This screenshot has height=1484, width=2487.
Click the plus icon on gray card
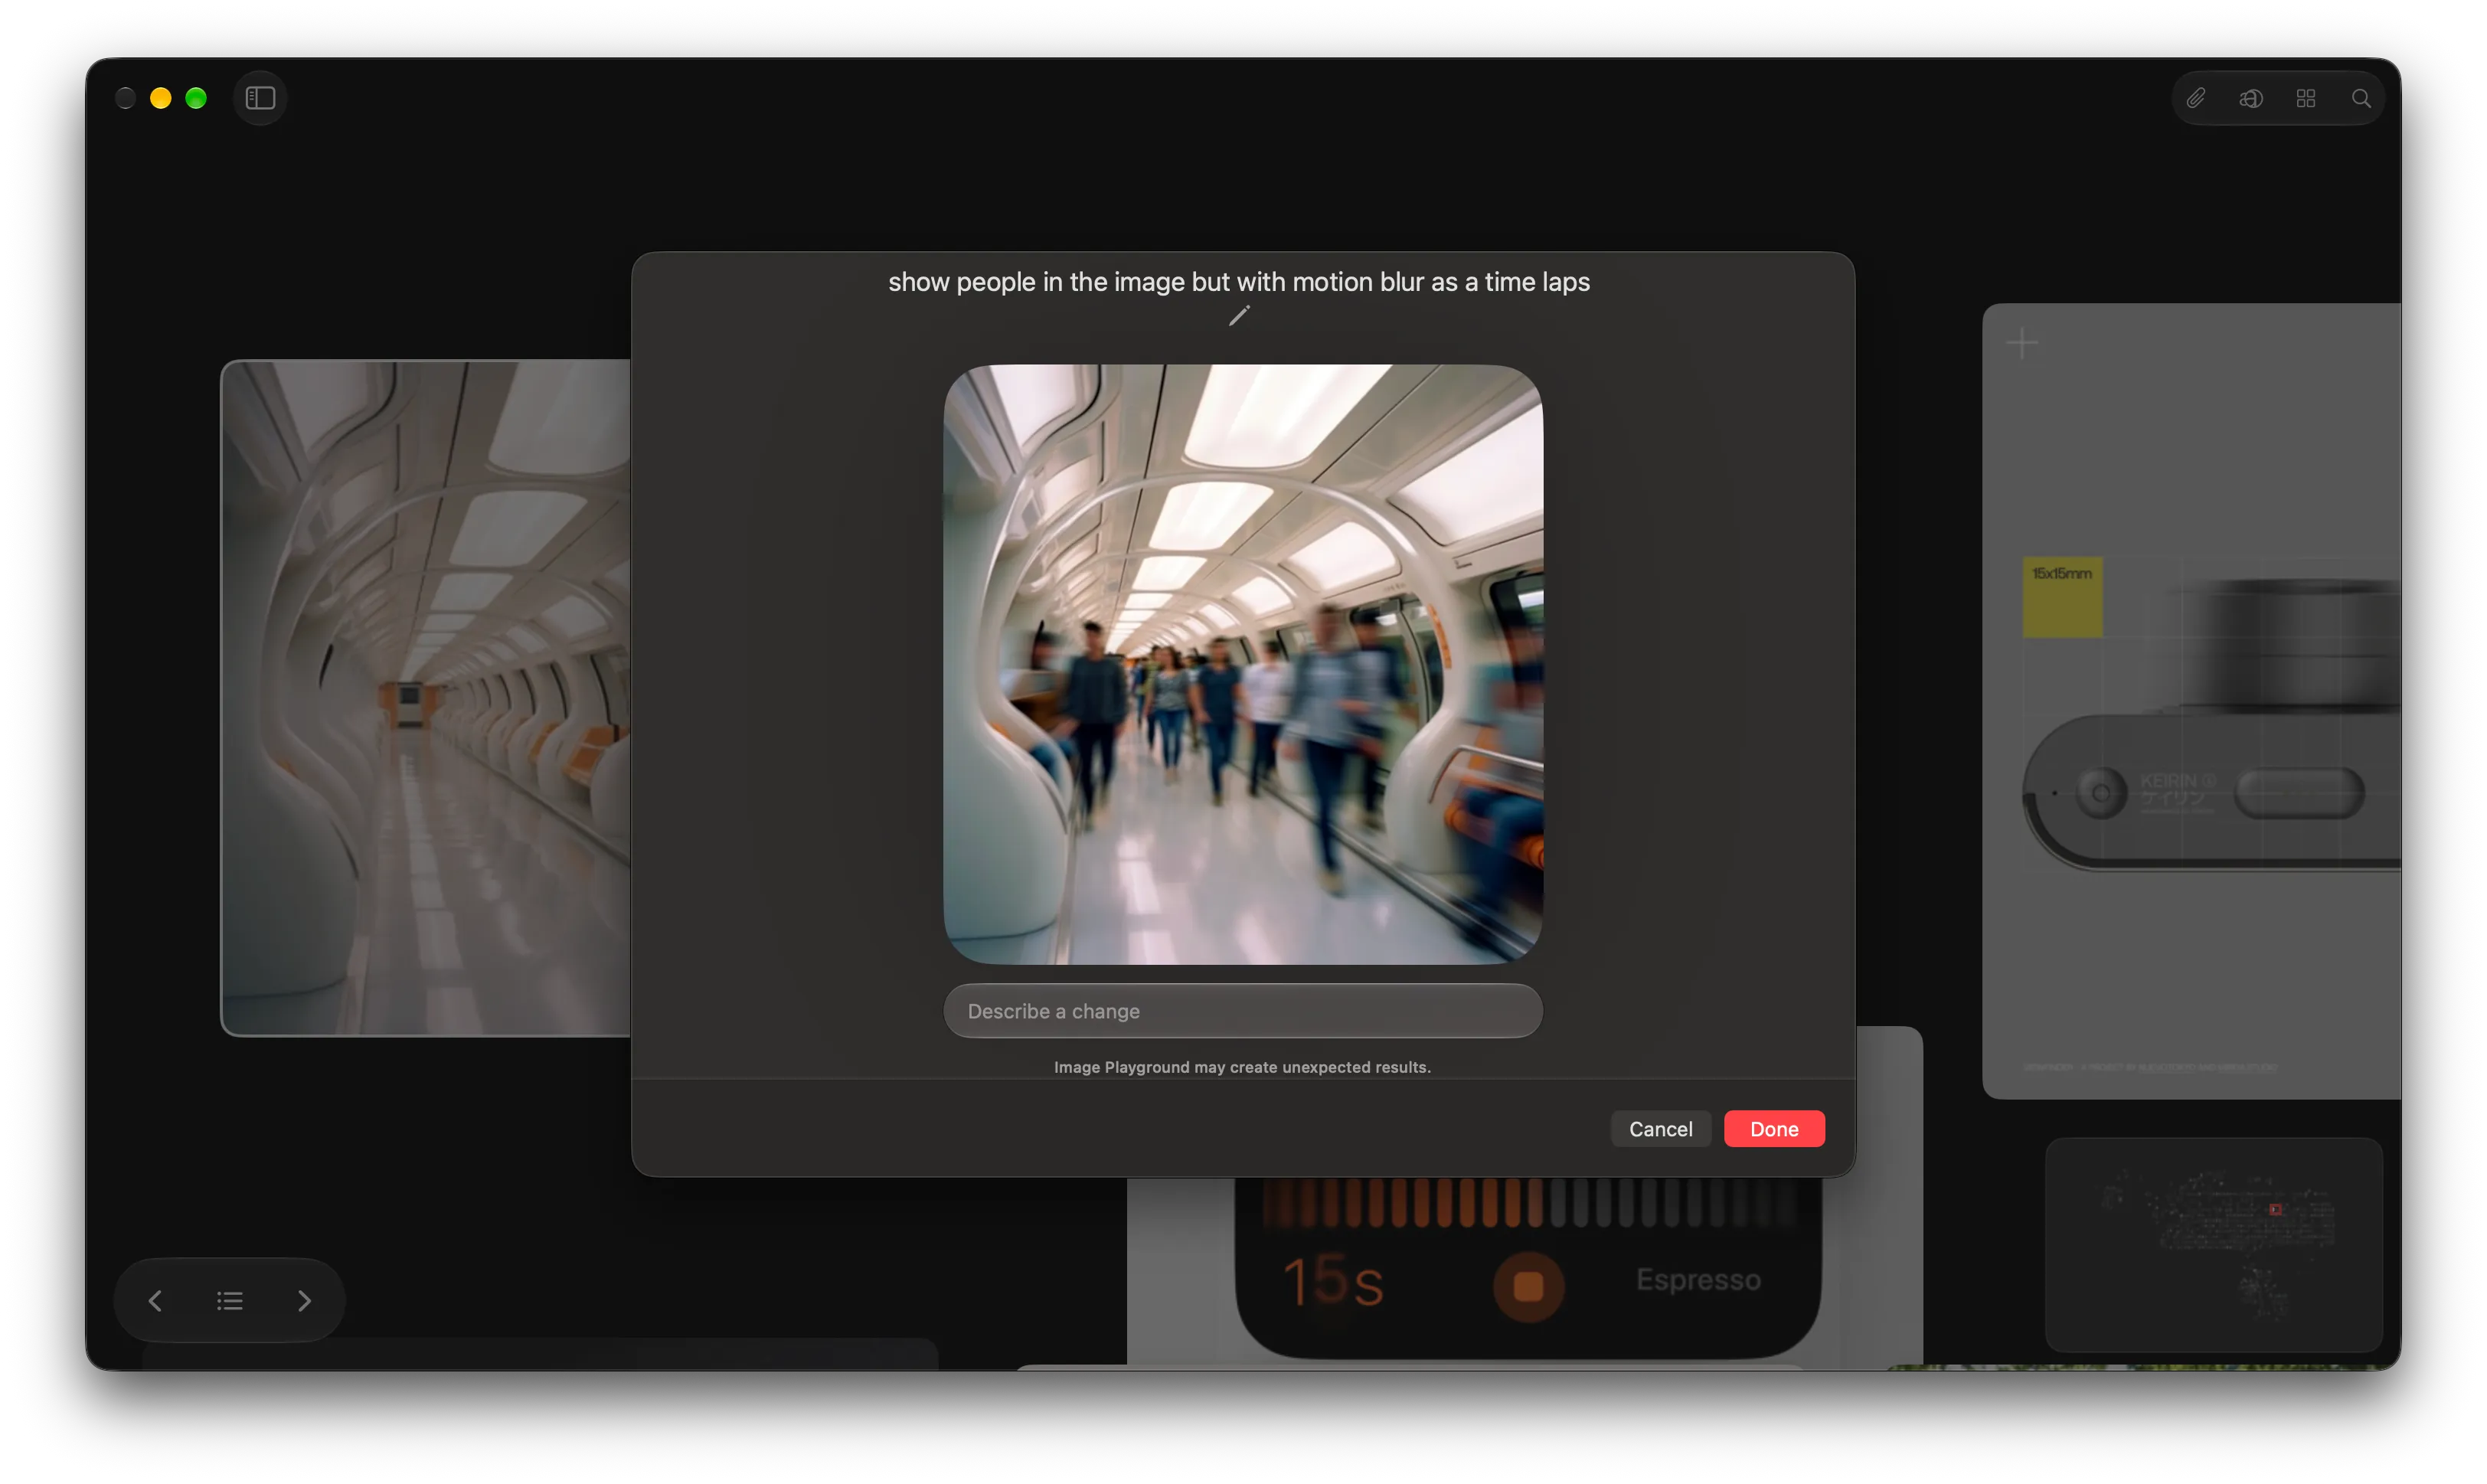coord(2021,344)
